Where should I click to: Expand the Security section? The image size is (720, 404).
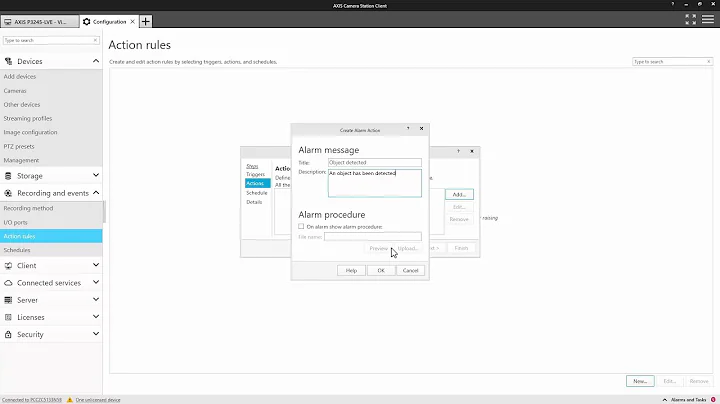click(96, 334)
